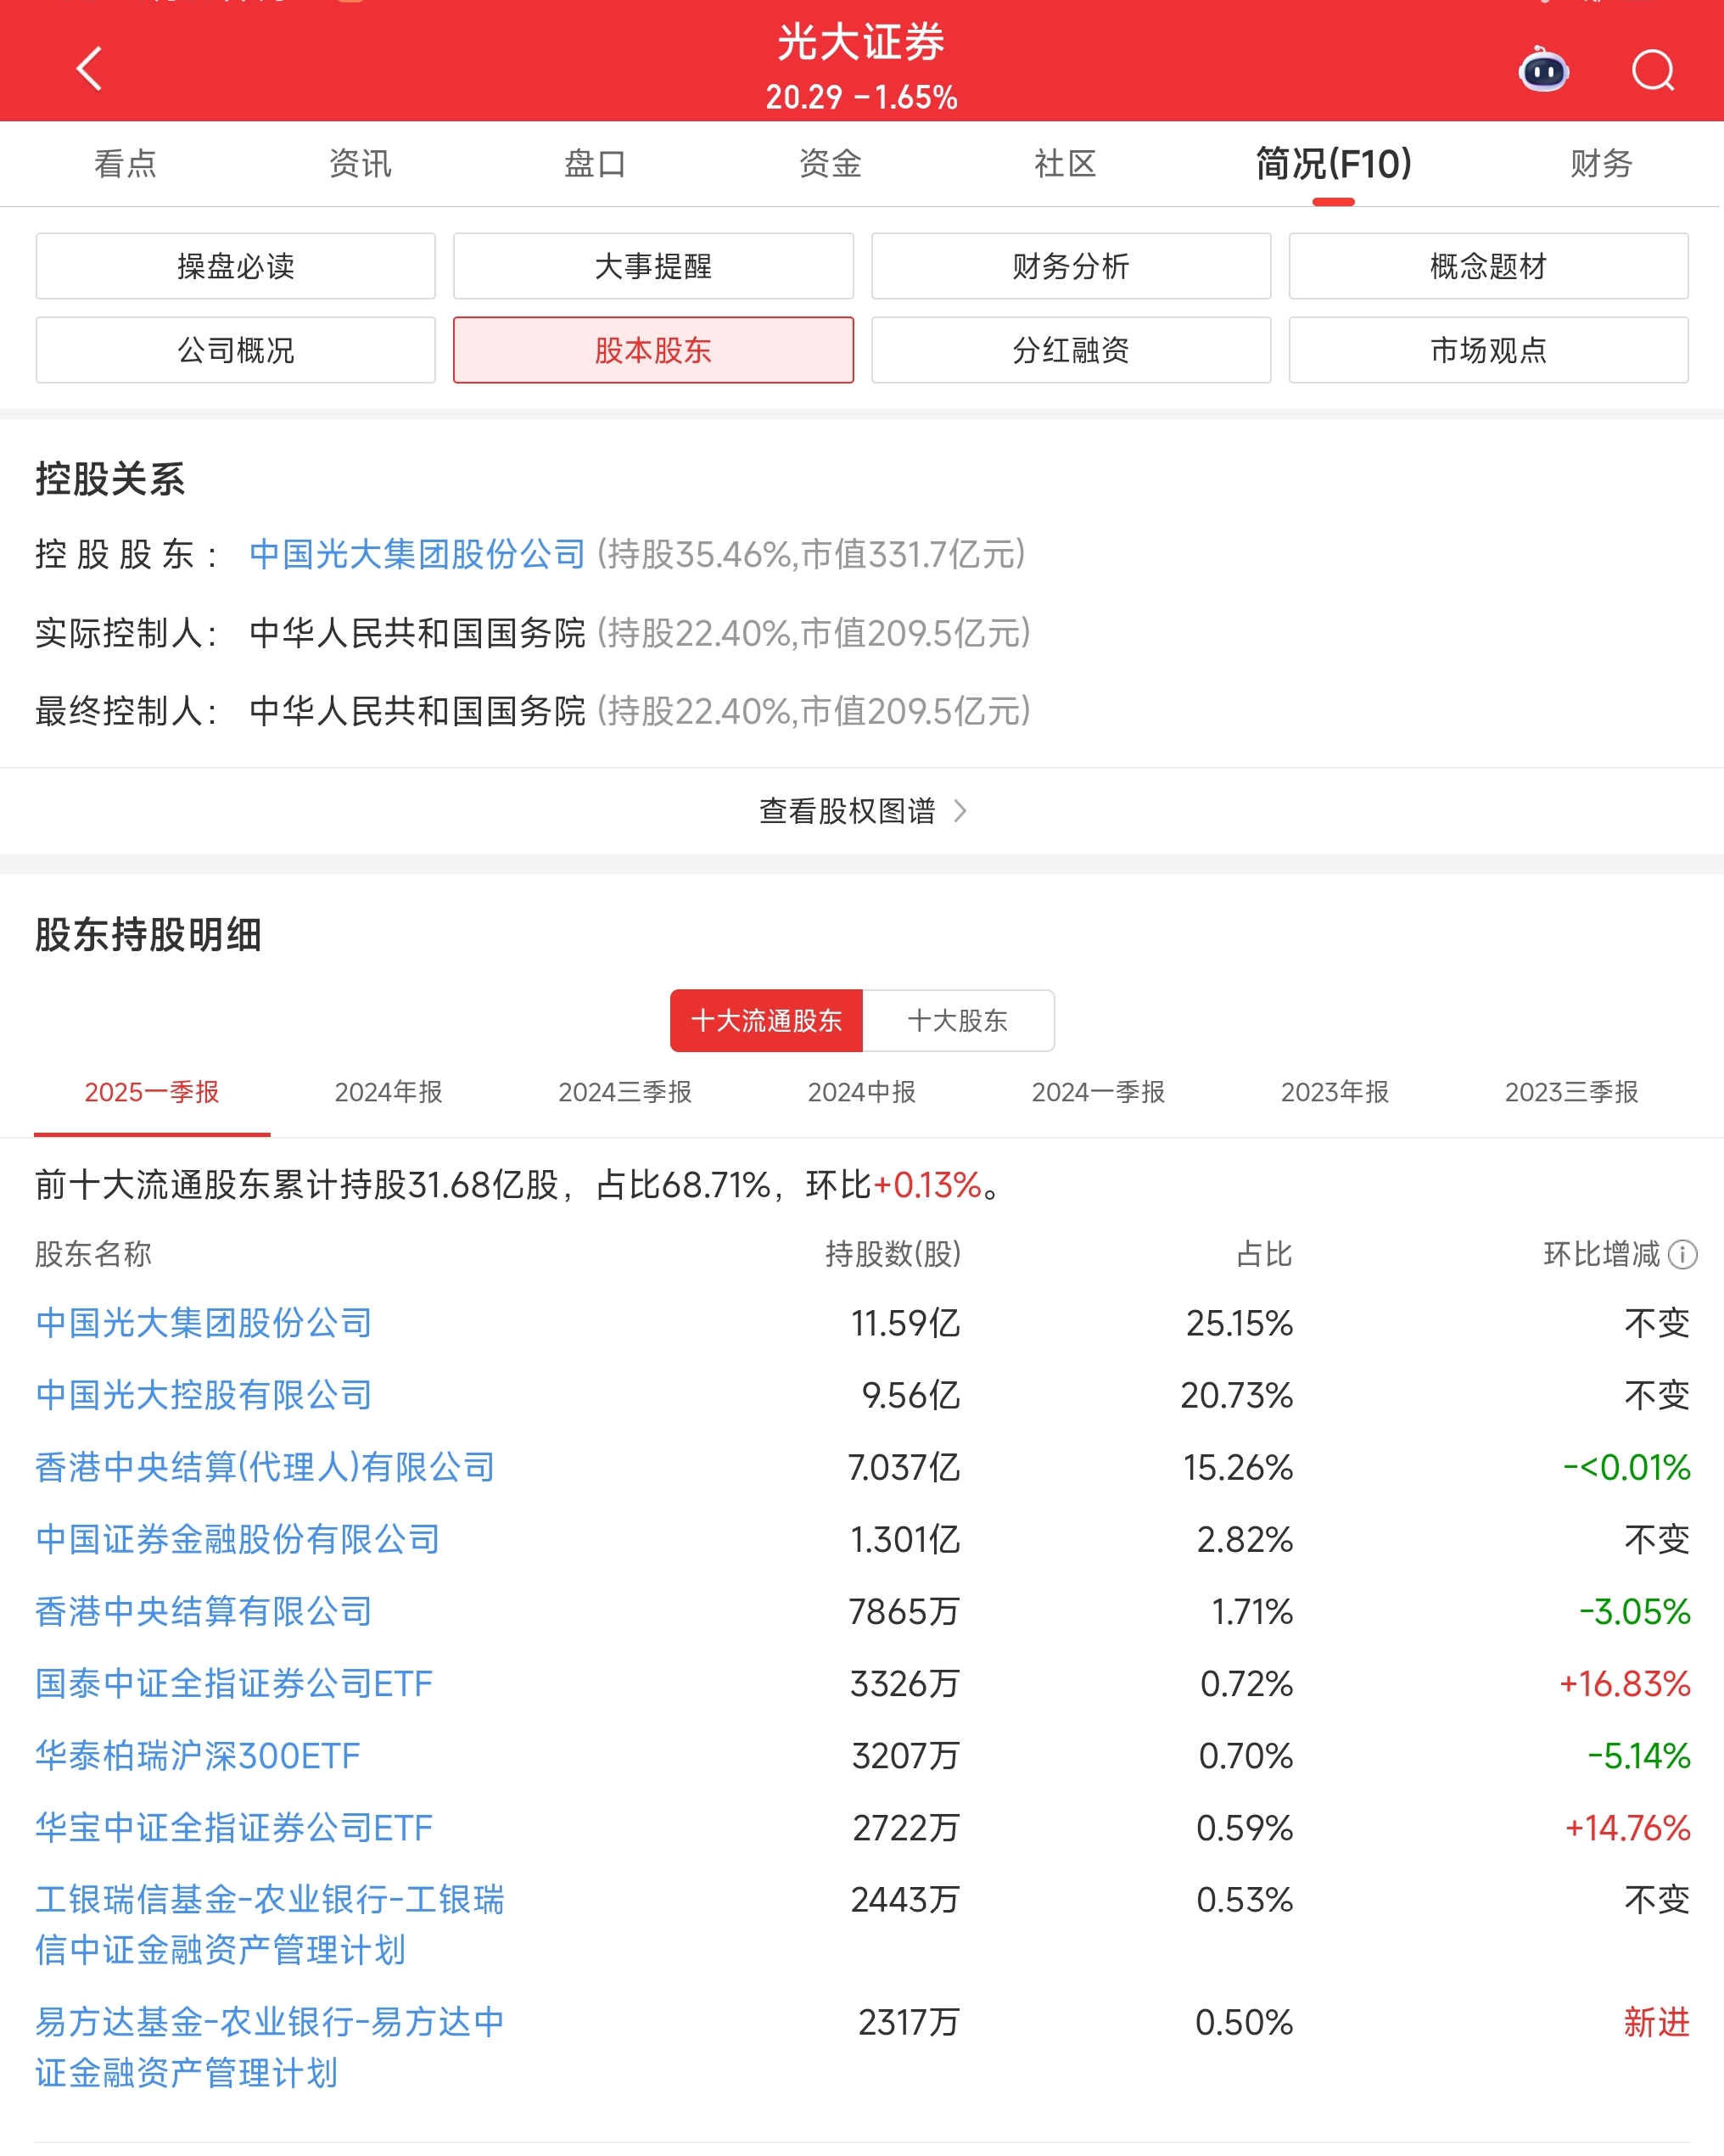The height and width of the screenshot is (2156, 1724).
Task: Tap the price 20.29 -1.65%
Action: (861, 97)
